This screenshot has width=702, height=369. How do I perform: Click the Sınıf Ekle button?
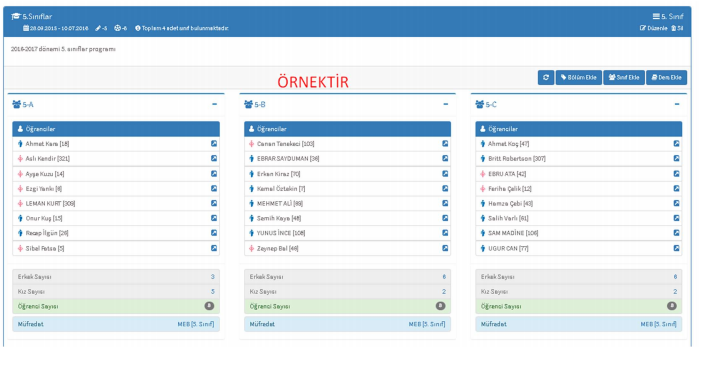[x=624, y=77]
